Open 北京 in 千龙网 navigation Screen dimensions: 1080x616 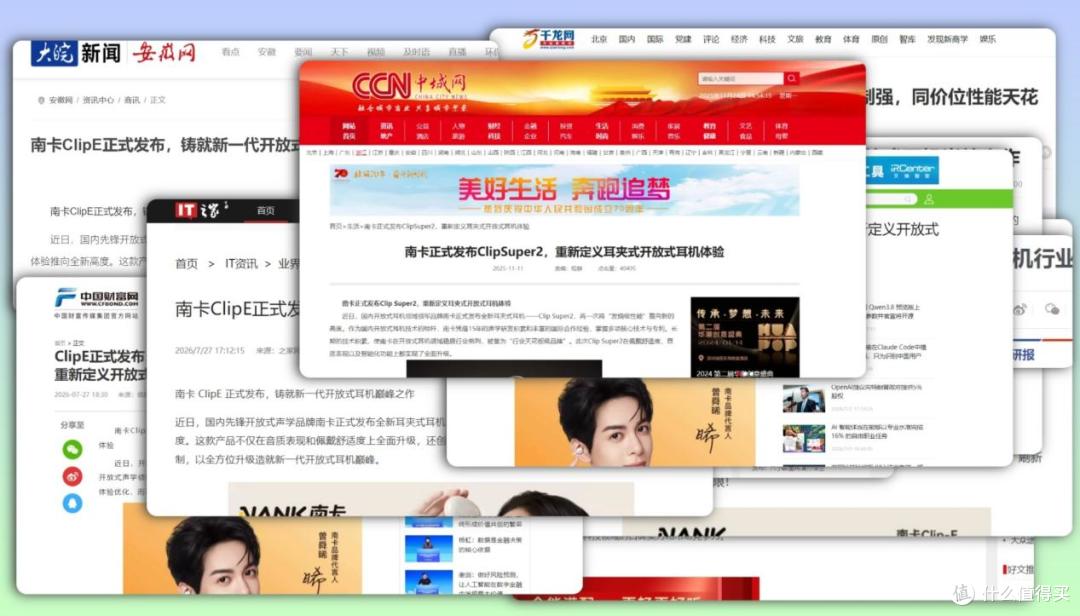[x=599, y=39]
